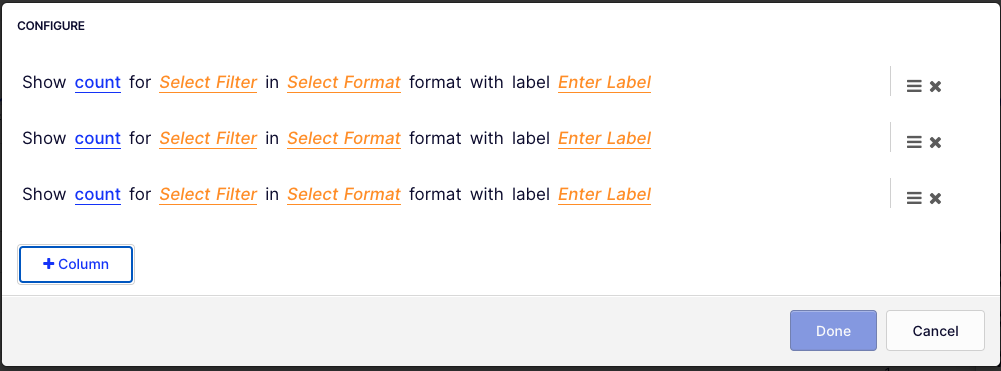This screenshot has width=1001, height=371.
Task: Click Enter Label field in second row
Action: pyautogui.click(x=605, y=139)
